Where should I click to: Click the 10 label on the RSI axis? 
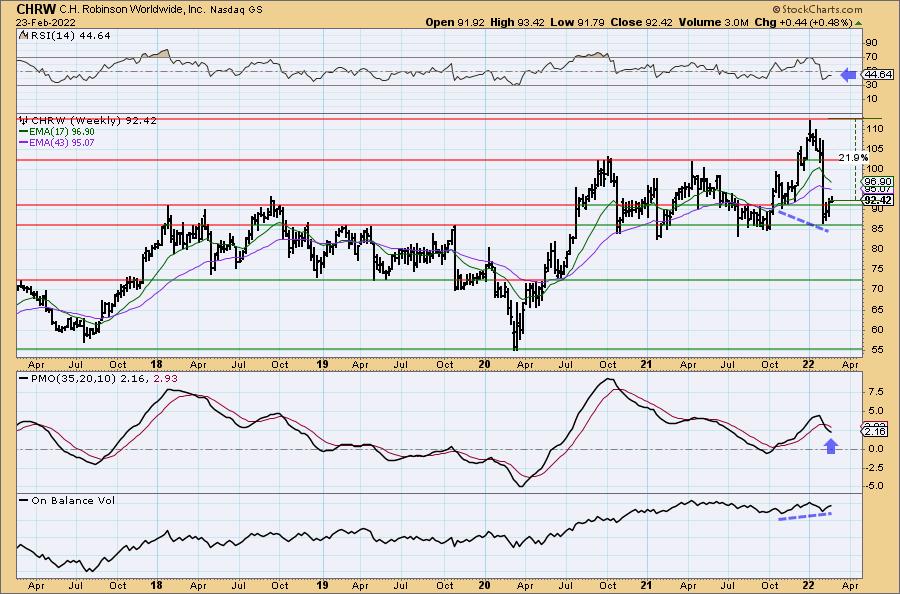pos(871,99)
